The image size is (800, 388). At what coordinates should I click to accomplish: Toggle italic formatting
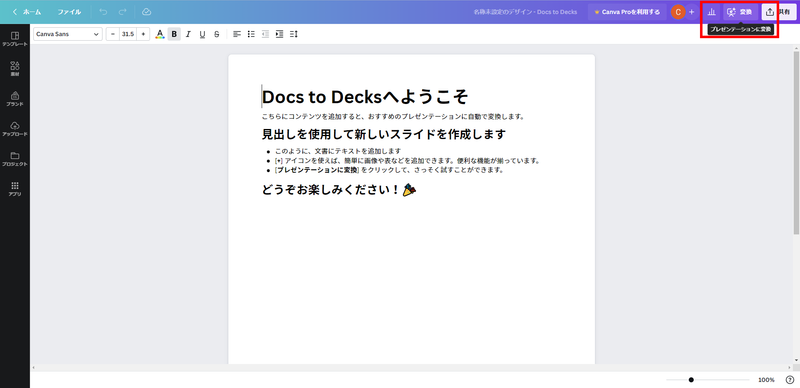[188, 34]
